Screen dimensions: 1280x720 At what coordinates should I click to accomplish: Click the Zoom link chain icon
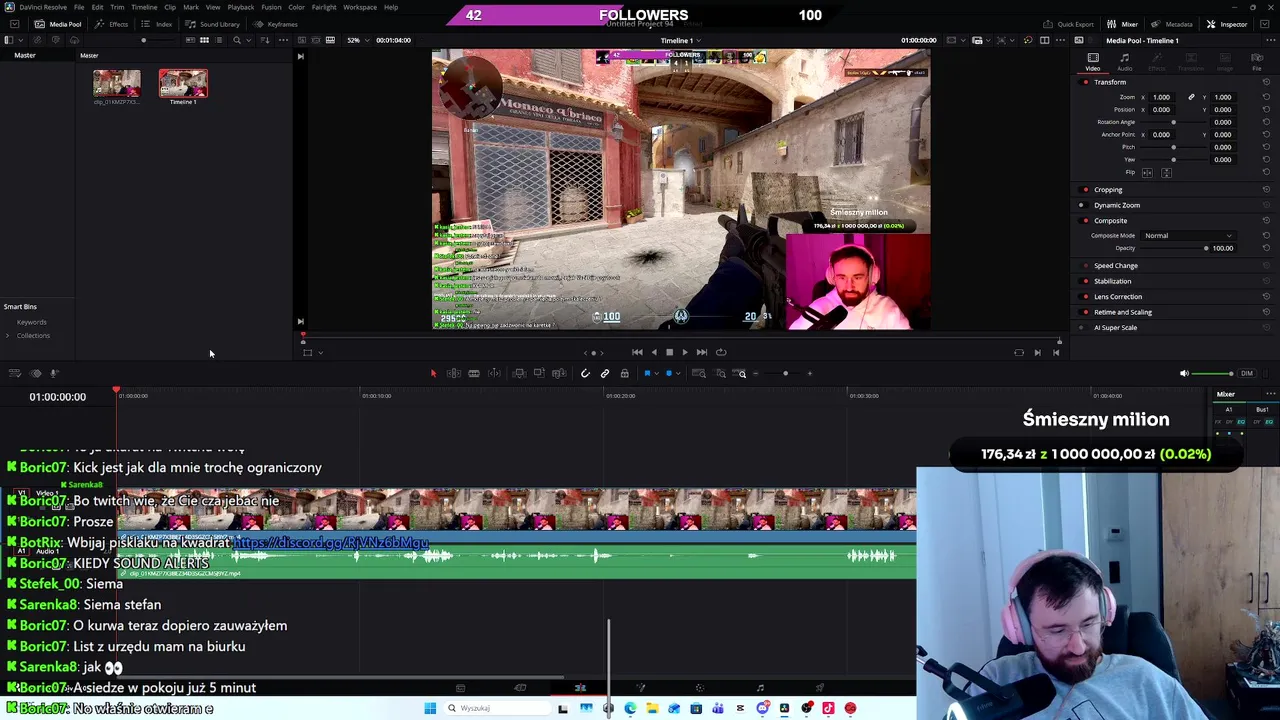[1191, 97]
